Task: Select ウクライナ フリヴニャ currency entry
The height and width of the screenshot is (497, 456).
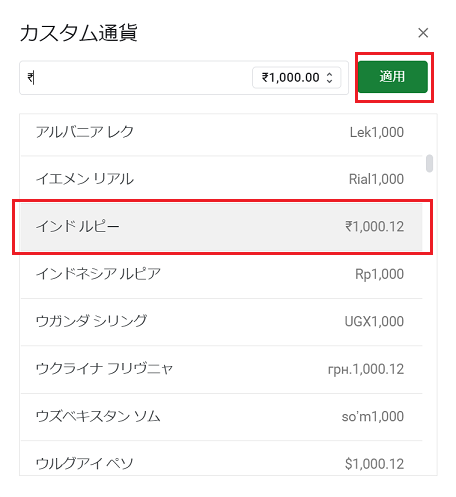Action: click(x=222, y=369)
